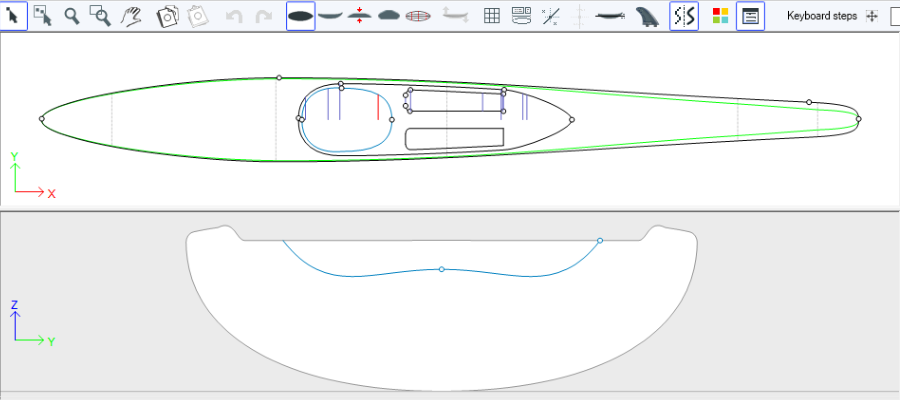
Task: Open the red wireframe 3D view
Action: (x=418, y=16)
